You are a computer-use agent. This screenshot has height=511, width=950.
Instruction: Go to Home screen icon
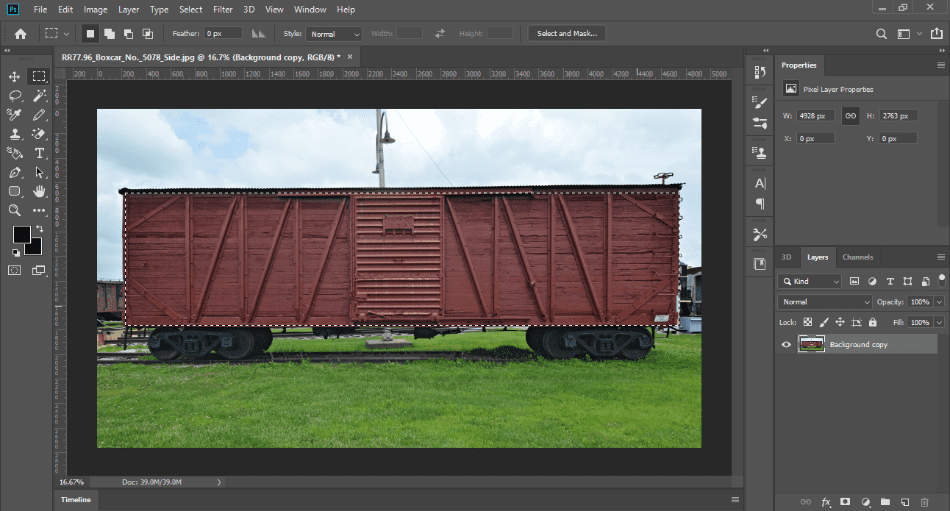[x=21, y=34]
